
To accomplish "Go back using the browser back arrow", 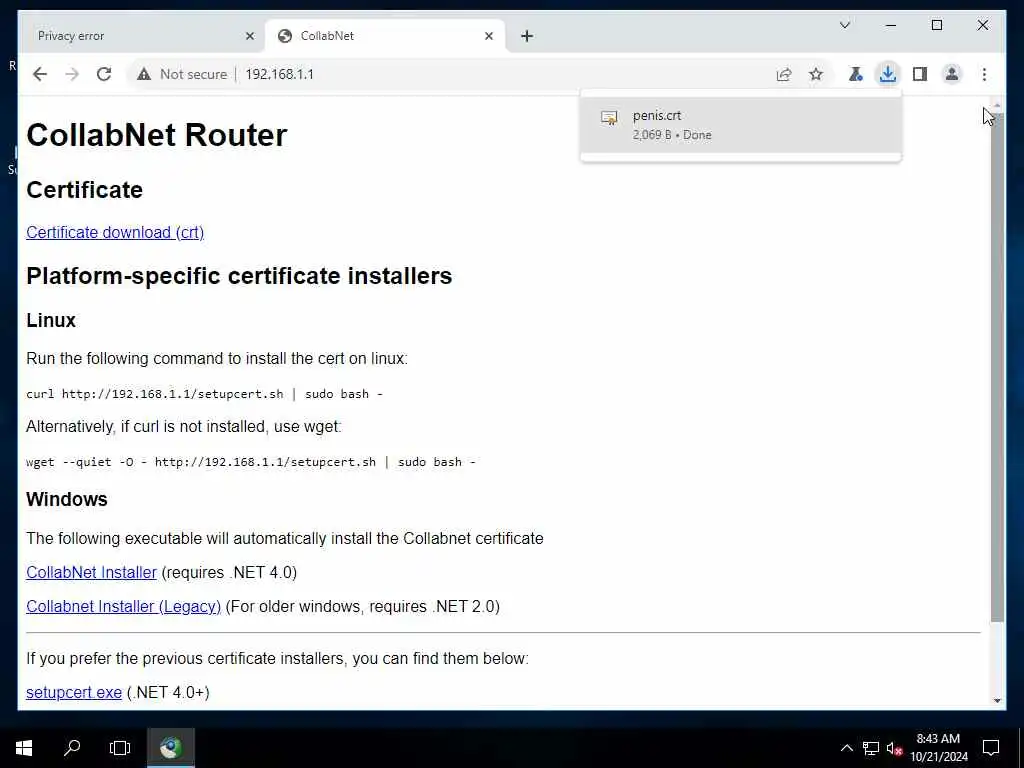I will (x=40, y=74).
